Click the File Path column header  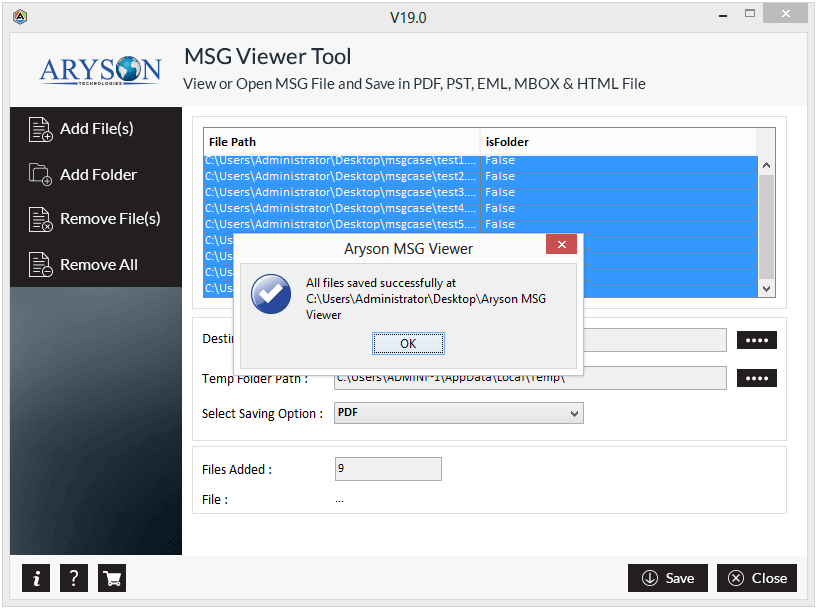point(342,142)
